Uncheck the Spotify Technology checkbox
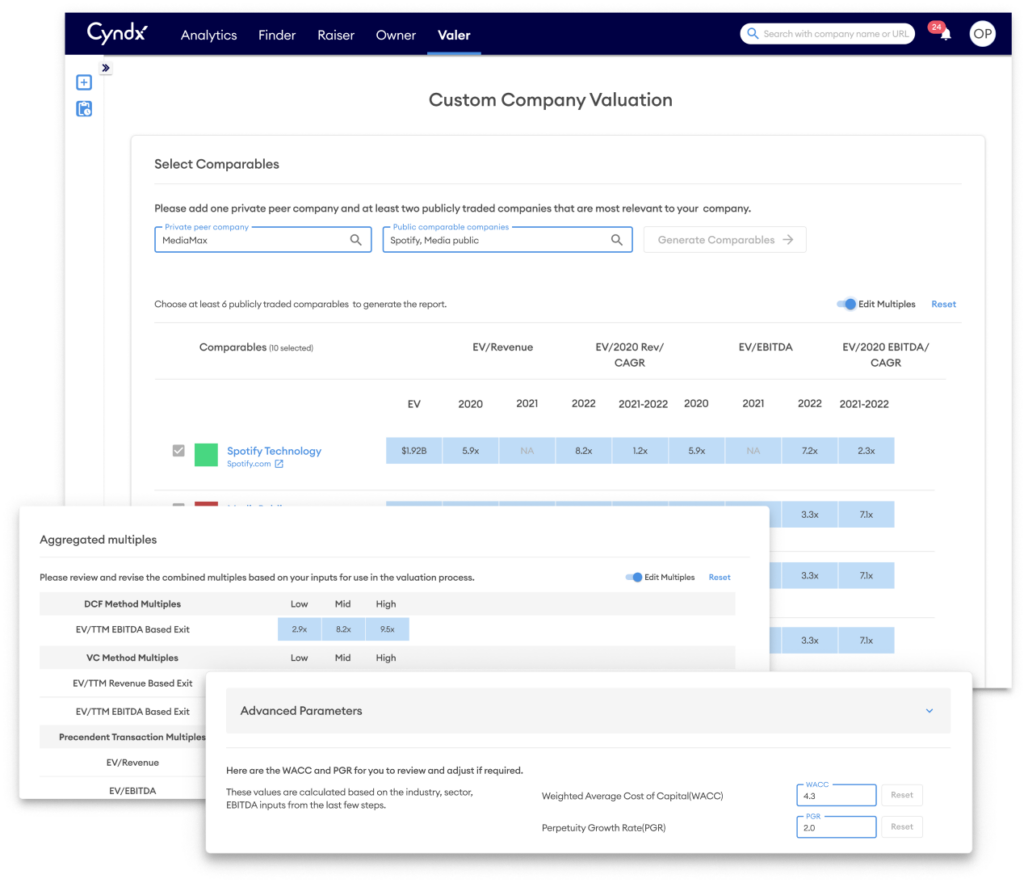 tap(178, 451)
